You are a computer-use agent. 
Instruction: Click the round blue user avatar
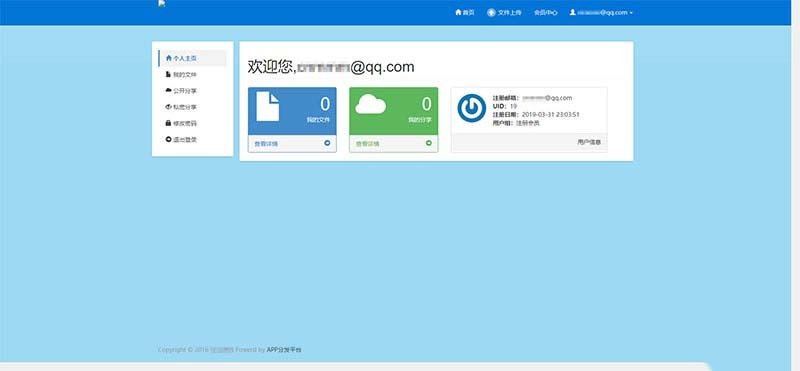coord(471,108)
